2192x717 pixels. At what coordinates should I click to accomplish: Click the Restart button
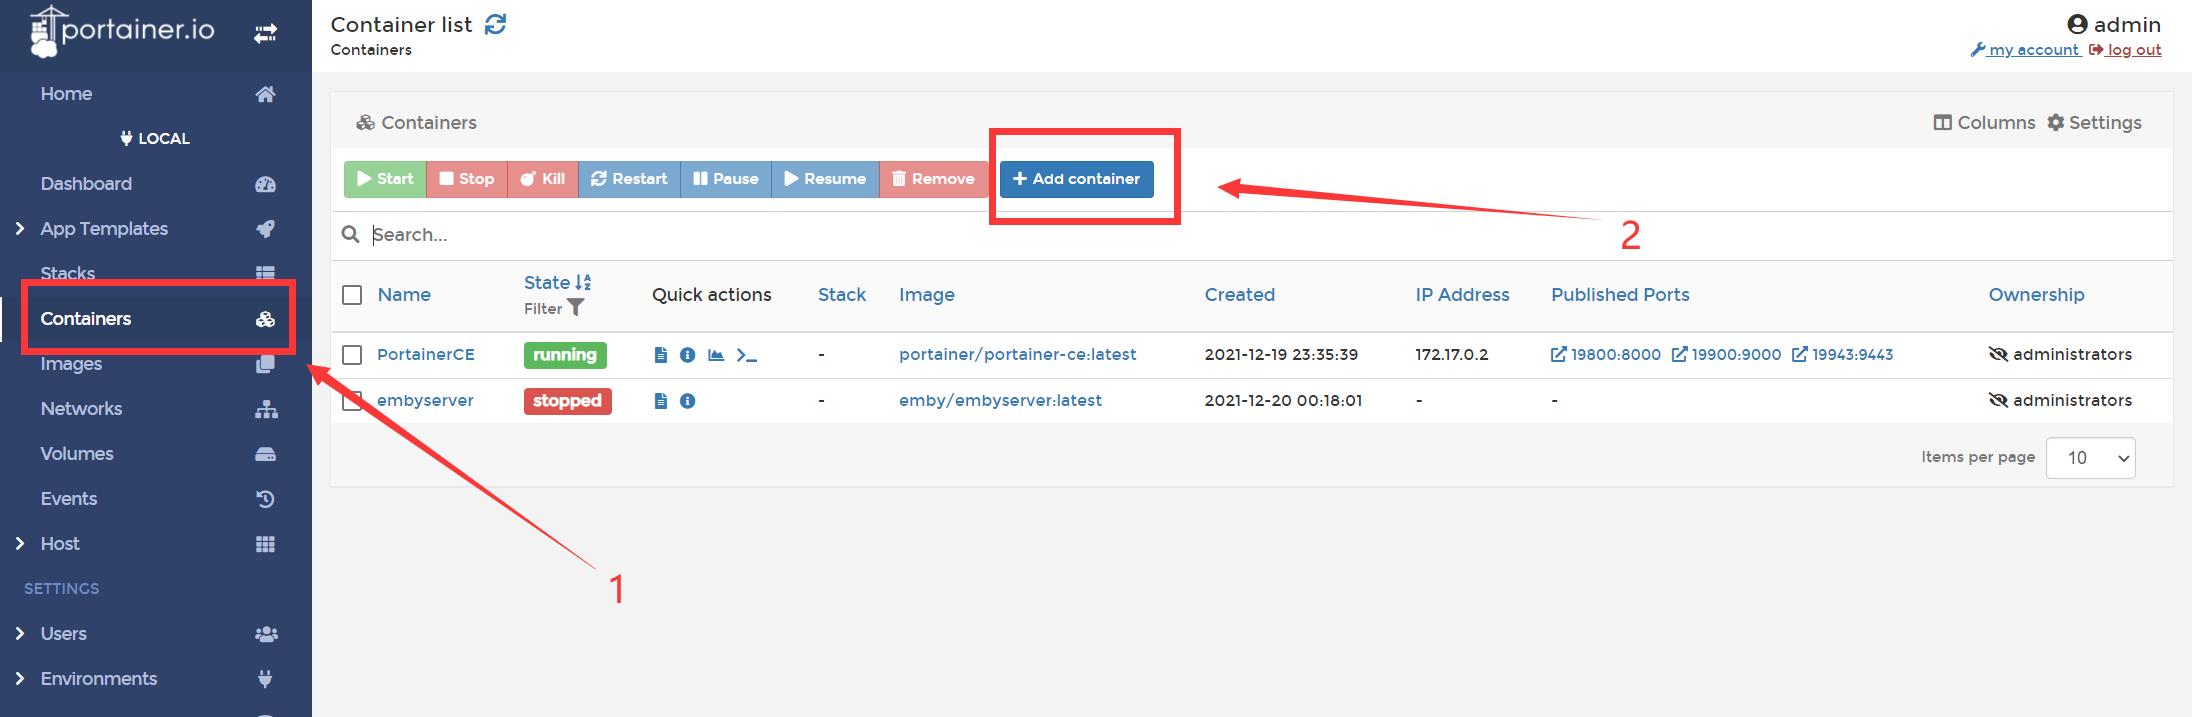[629, 179]
